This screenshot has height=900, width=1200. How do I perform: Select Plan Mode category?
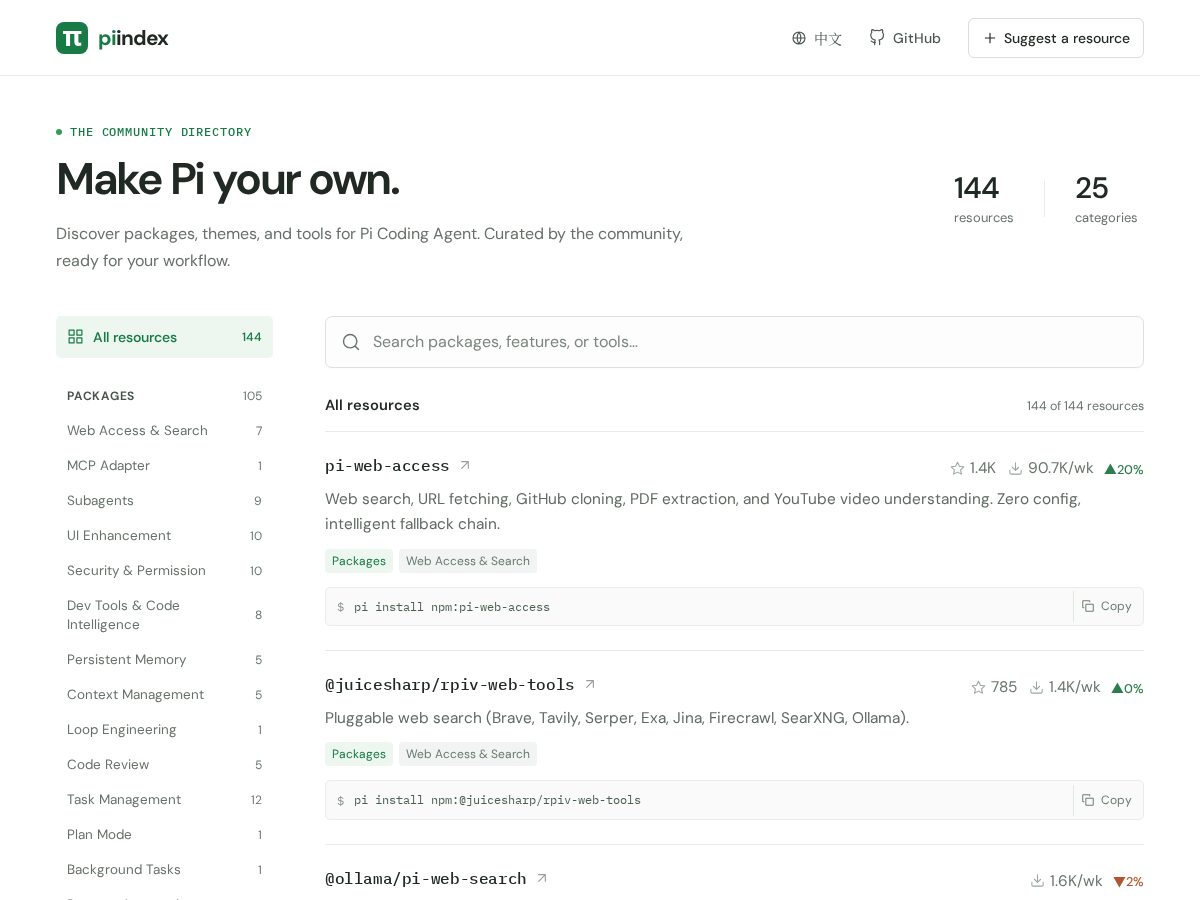[x=164, y=835]
